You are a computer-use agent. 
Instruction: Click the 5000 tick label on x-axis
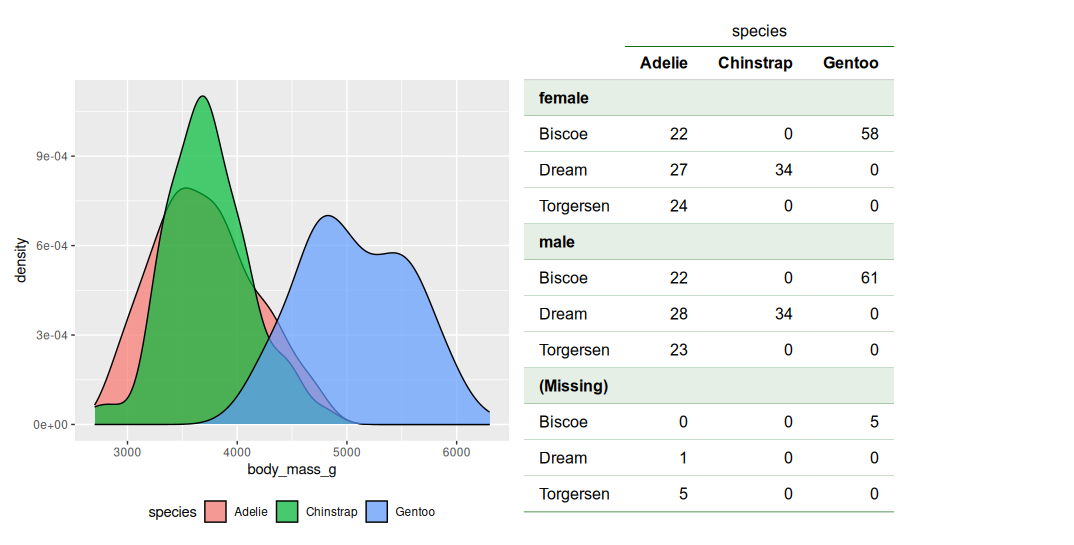346,451
